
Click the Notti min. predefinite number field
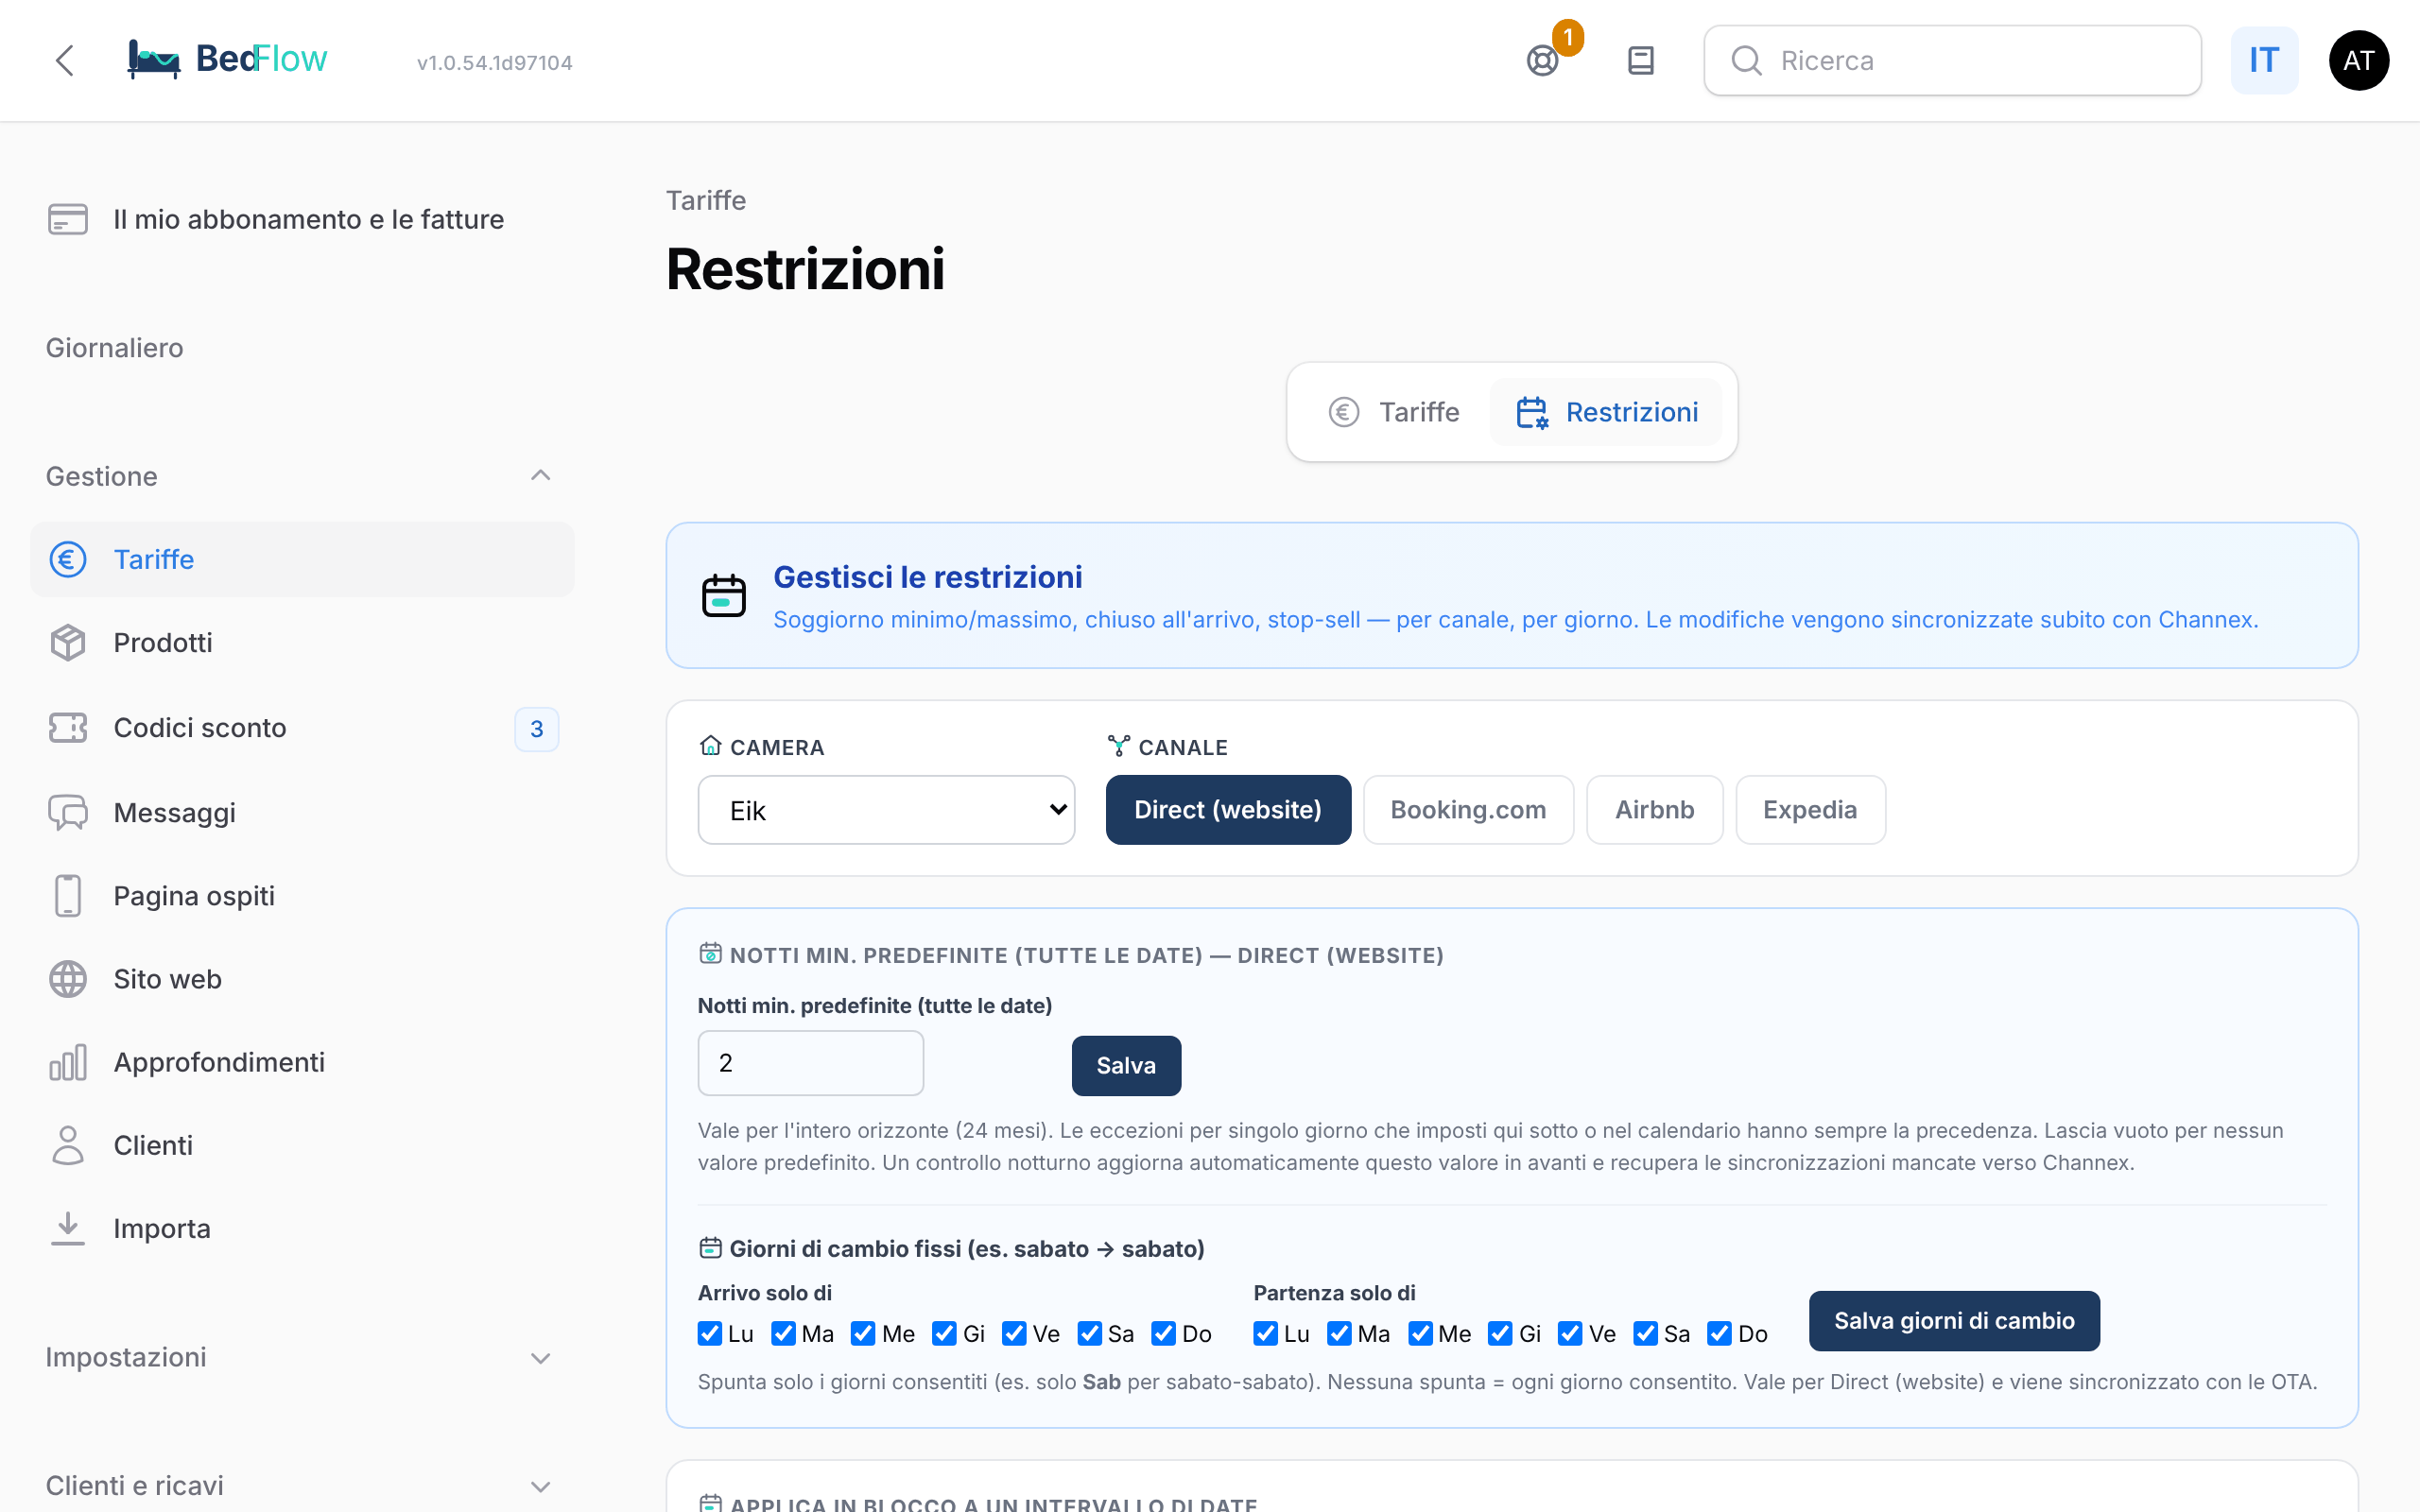(810, 1063)
